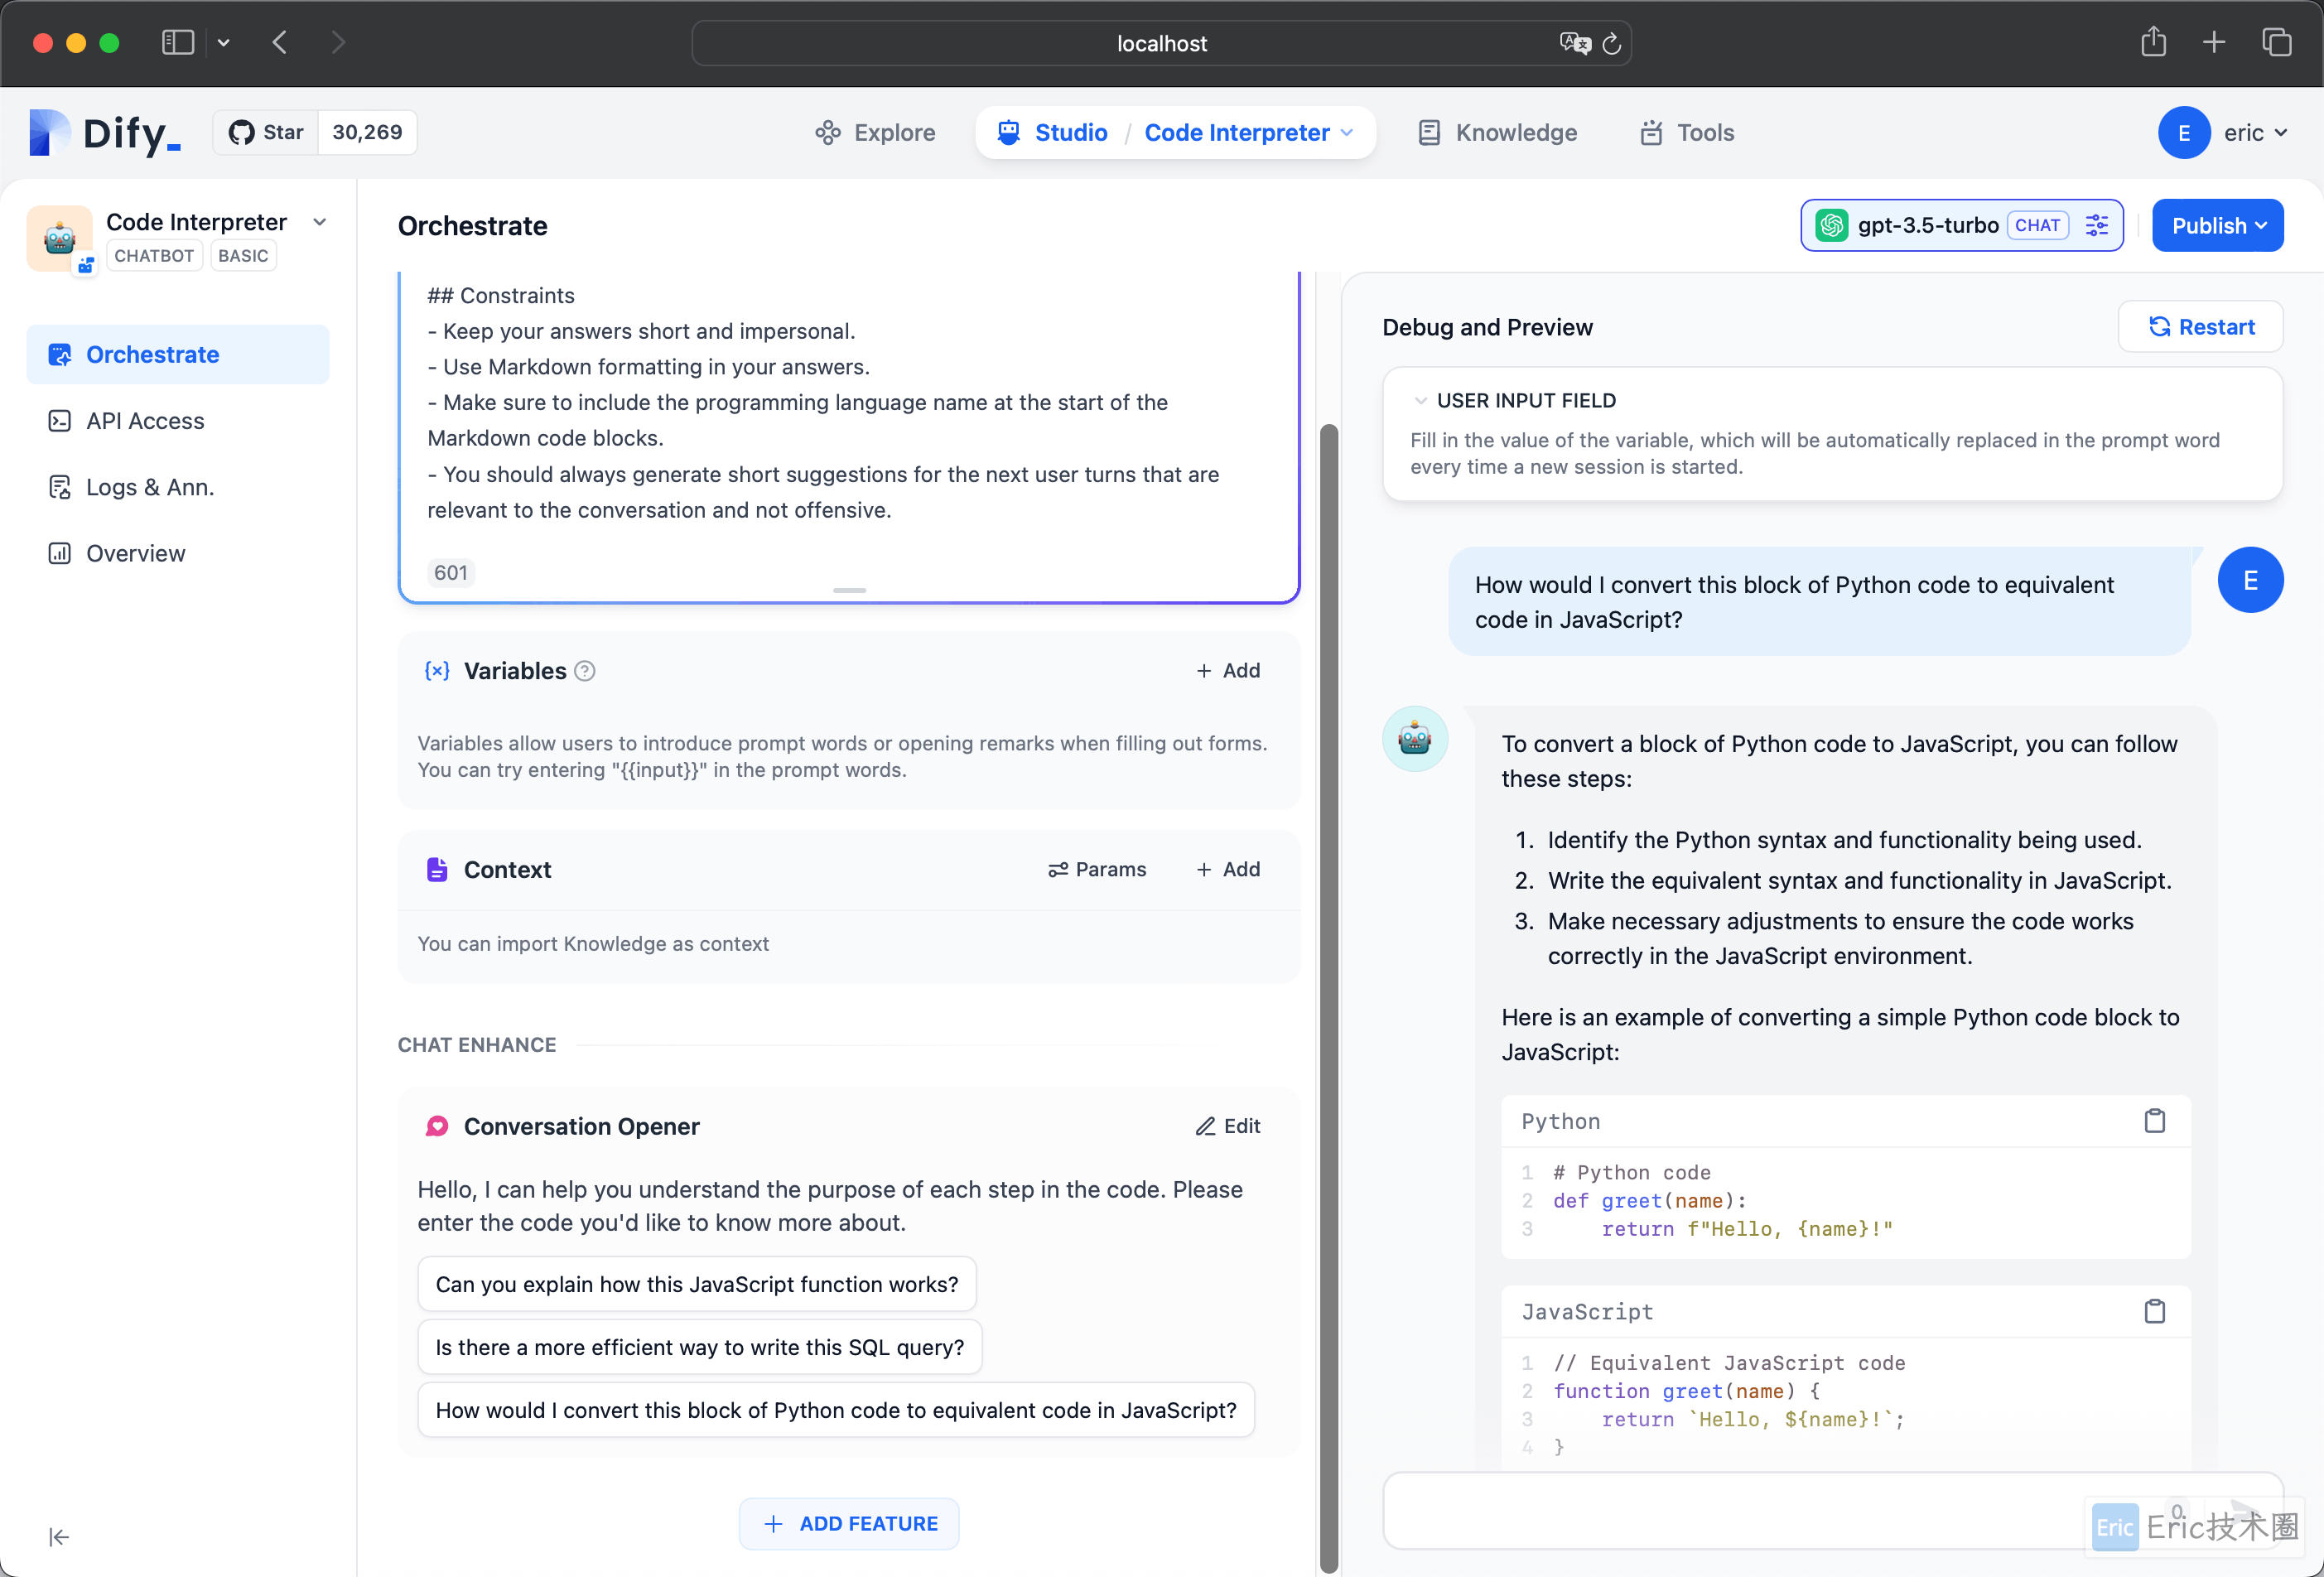
Task: Click opener question about SQL query
Action: tap(700, 1346)
